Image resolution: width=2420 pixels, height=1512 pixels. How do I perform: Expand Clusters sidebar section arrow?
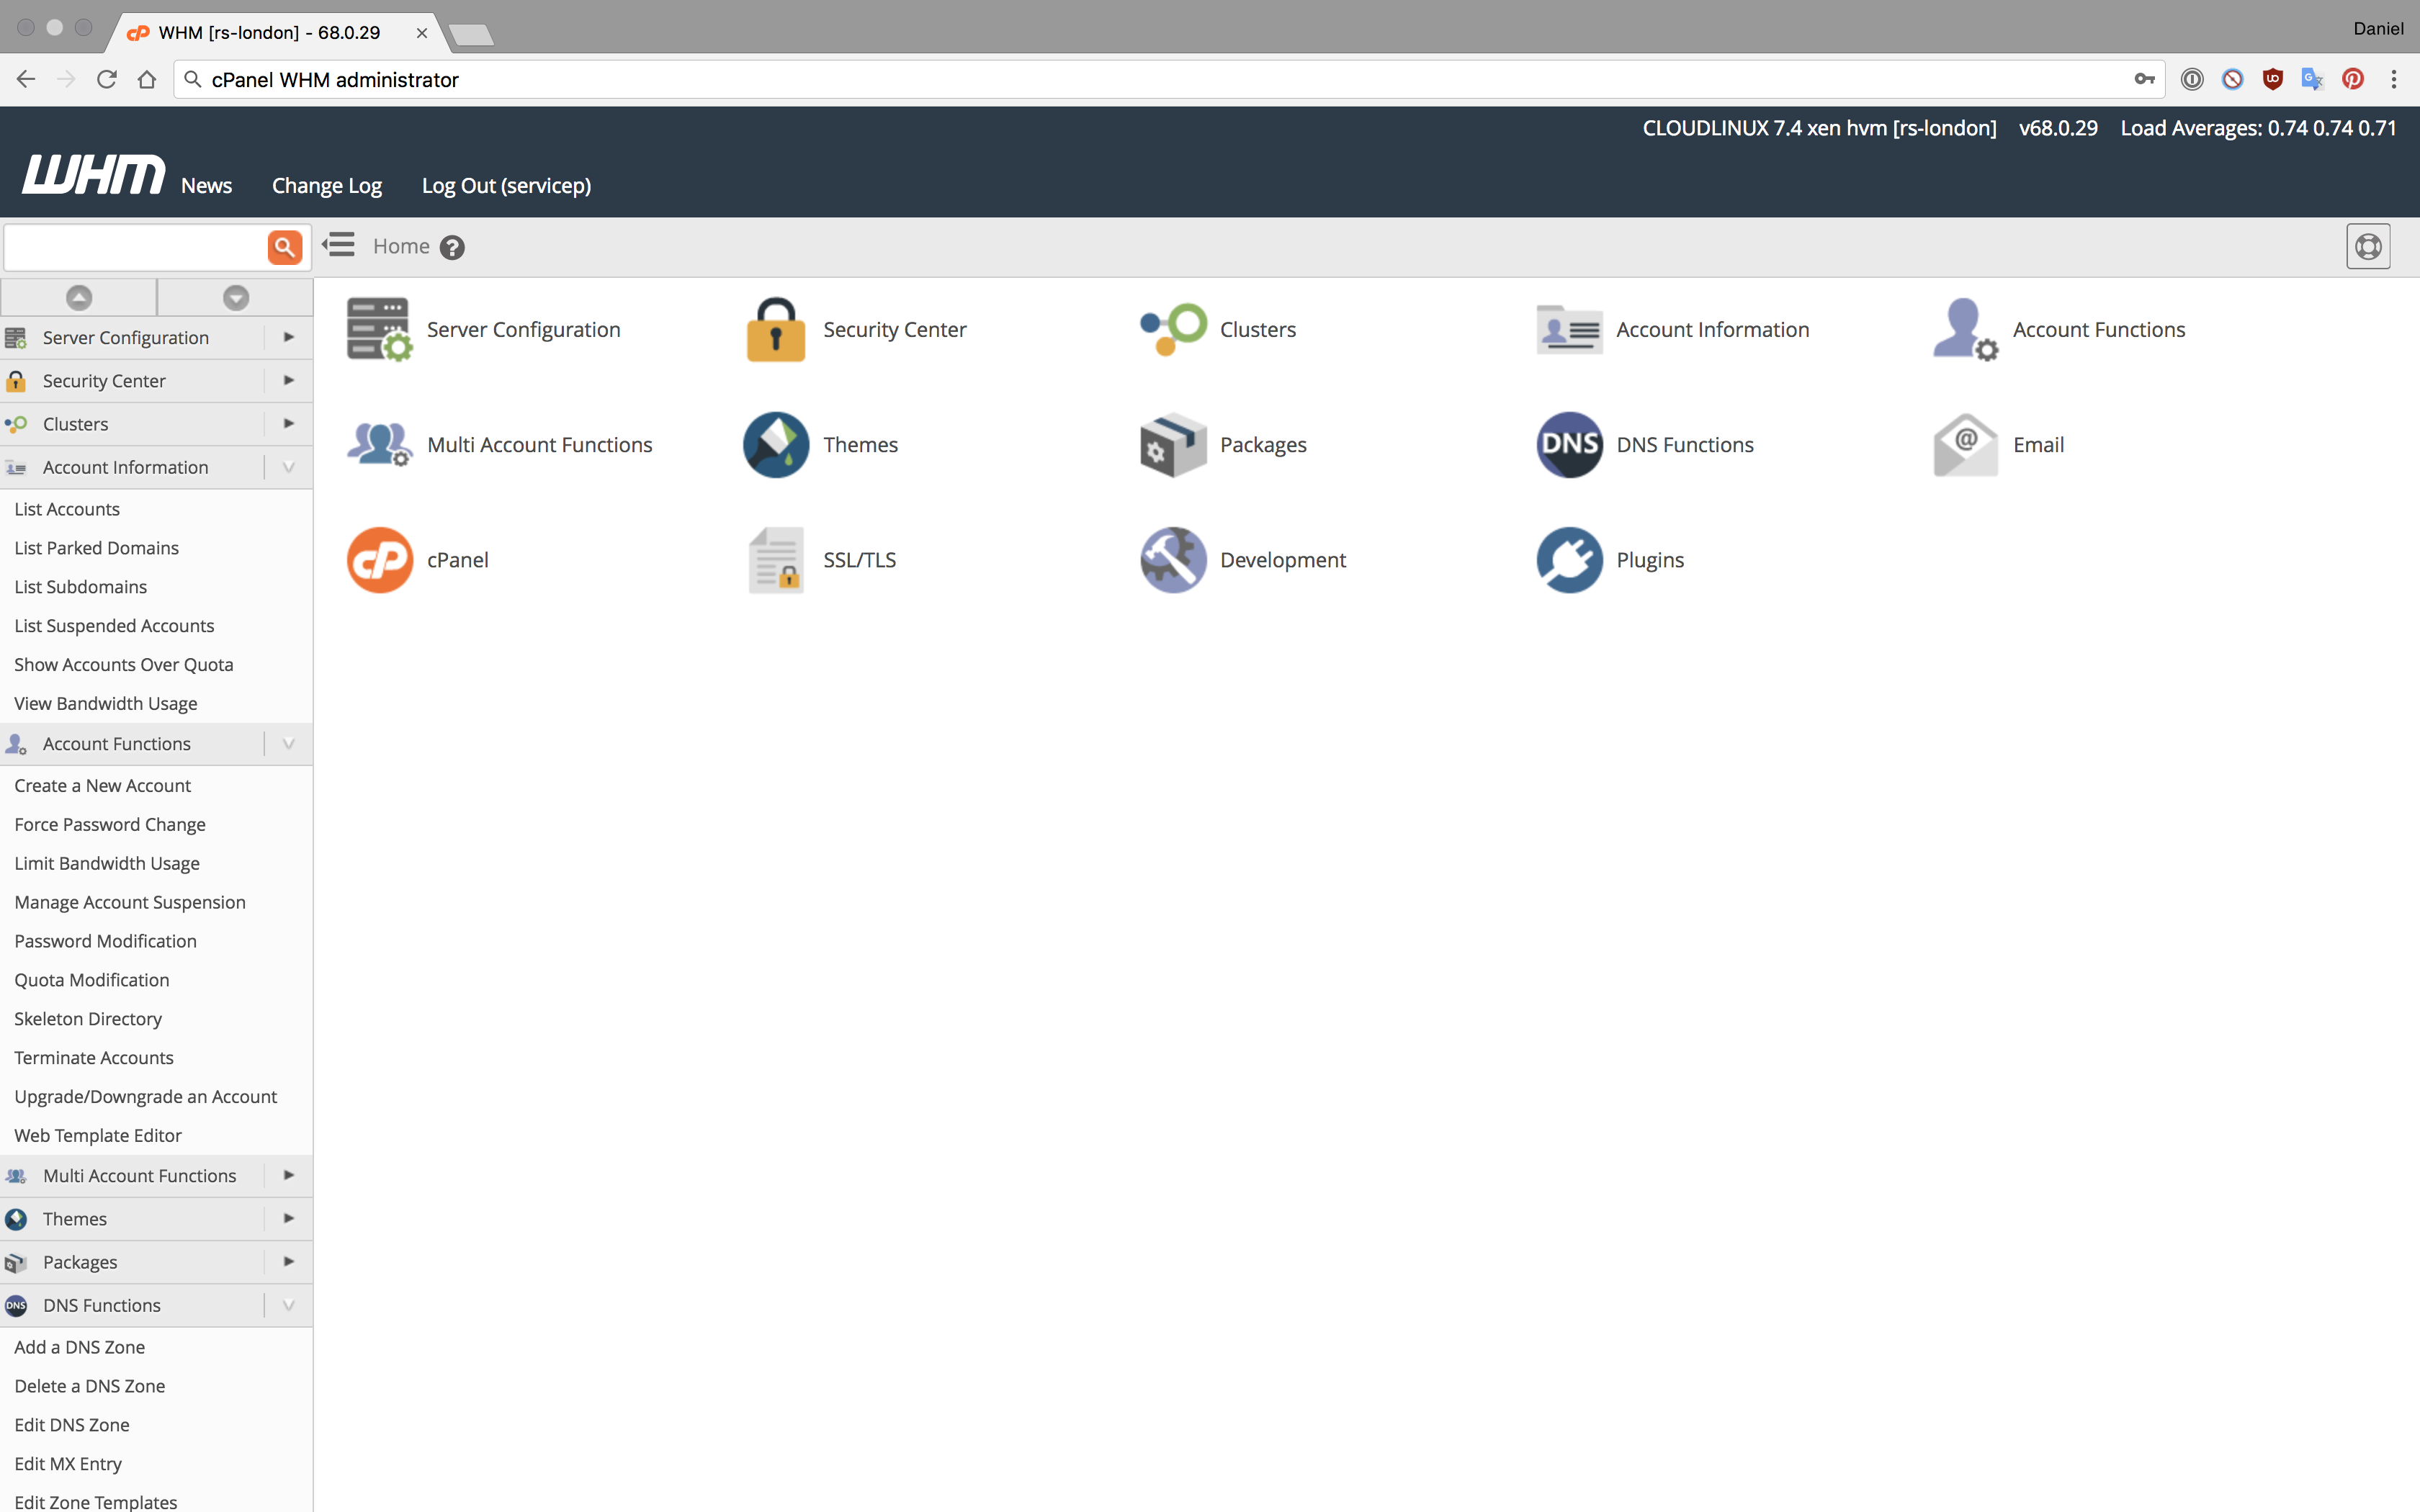[x=289, y=423]
